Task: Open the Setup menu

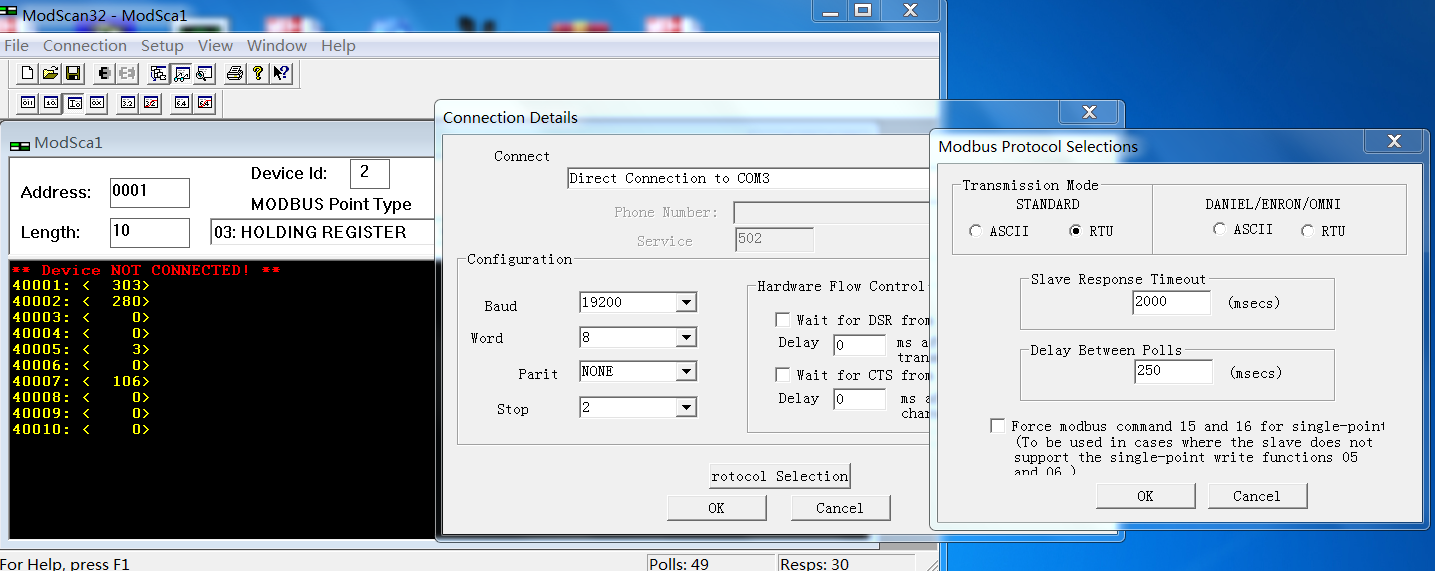Action: coord(162,45)
